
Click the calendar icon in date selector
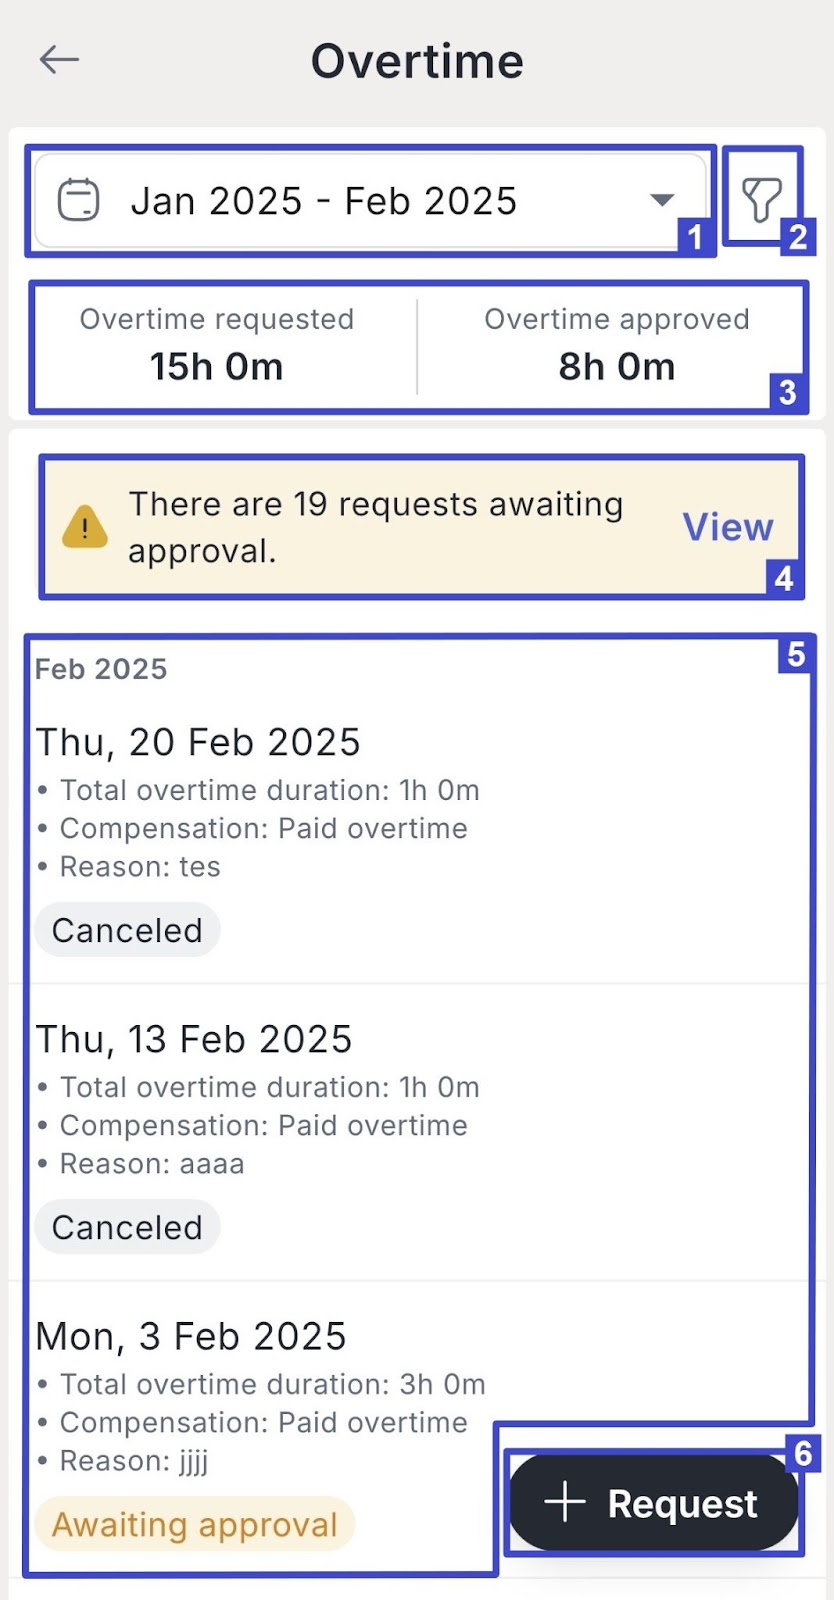click(78, 200)
